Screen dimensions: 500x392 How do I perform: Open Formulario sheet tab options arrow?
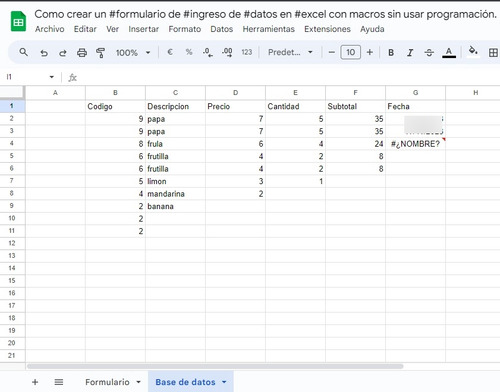(x=138, y=382)
